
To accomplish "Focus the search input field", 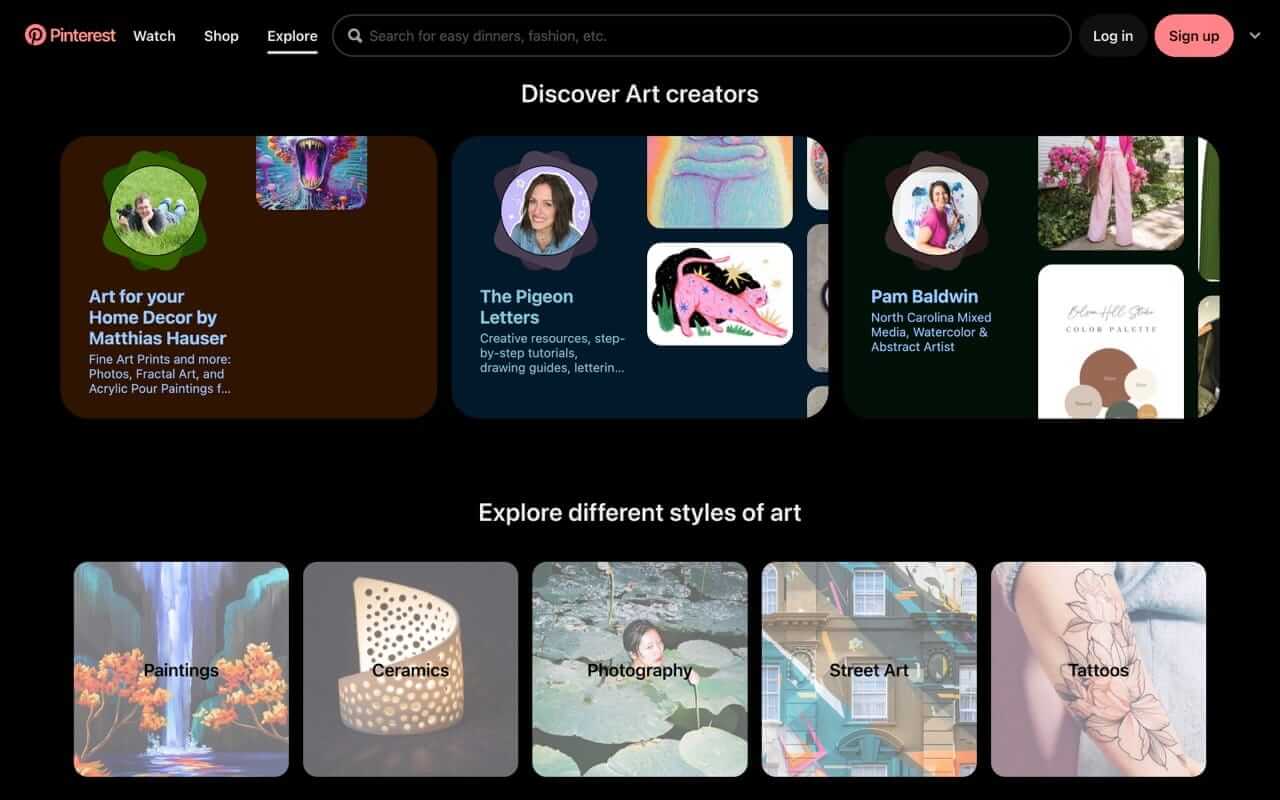I will pos(702,36).
